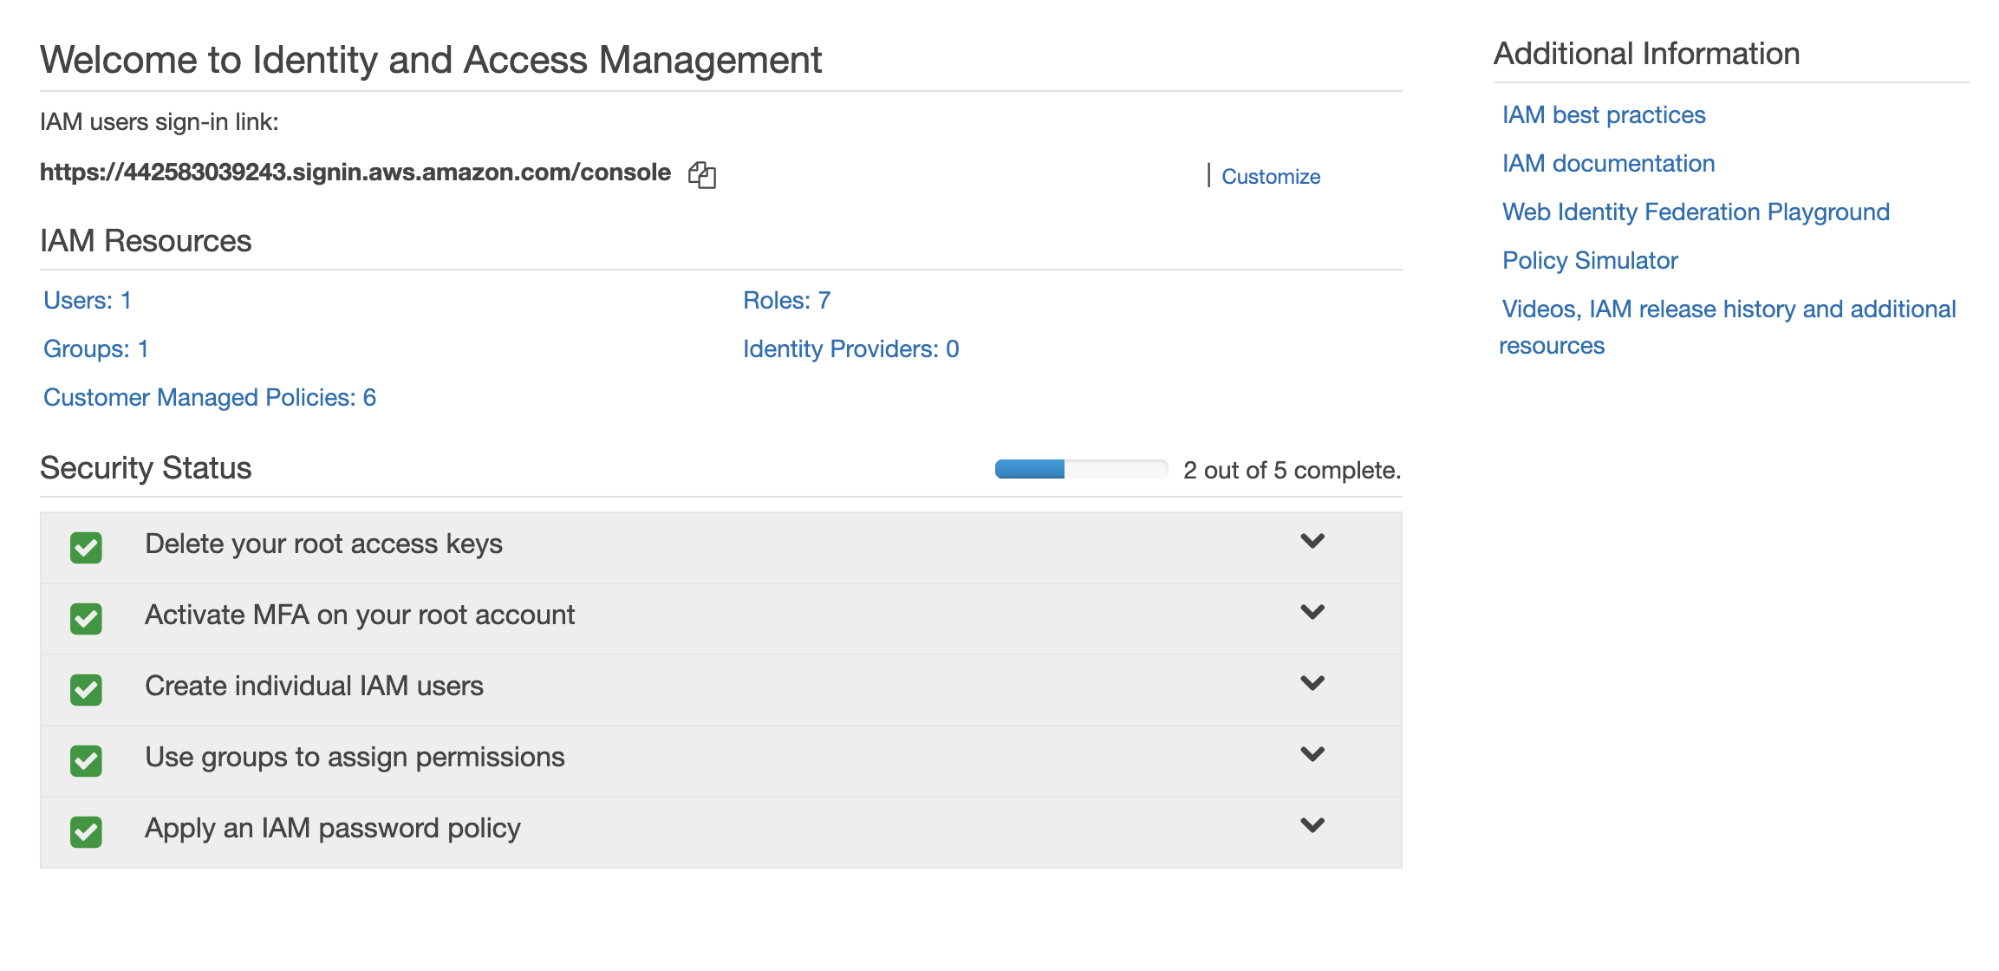Viewport: 1999px width, 971px height.
Task: Click Customize next to the sign-in link
Action: coord(1270,176)
